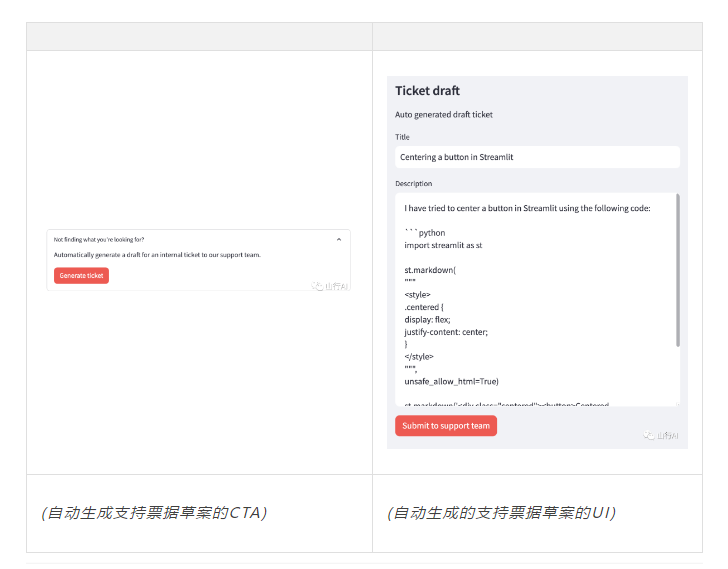Click the 'Auto generated draft ticket' text
Image resolution: width=728 pixels, height=569 pixels.
[x=443, y=115]
